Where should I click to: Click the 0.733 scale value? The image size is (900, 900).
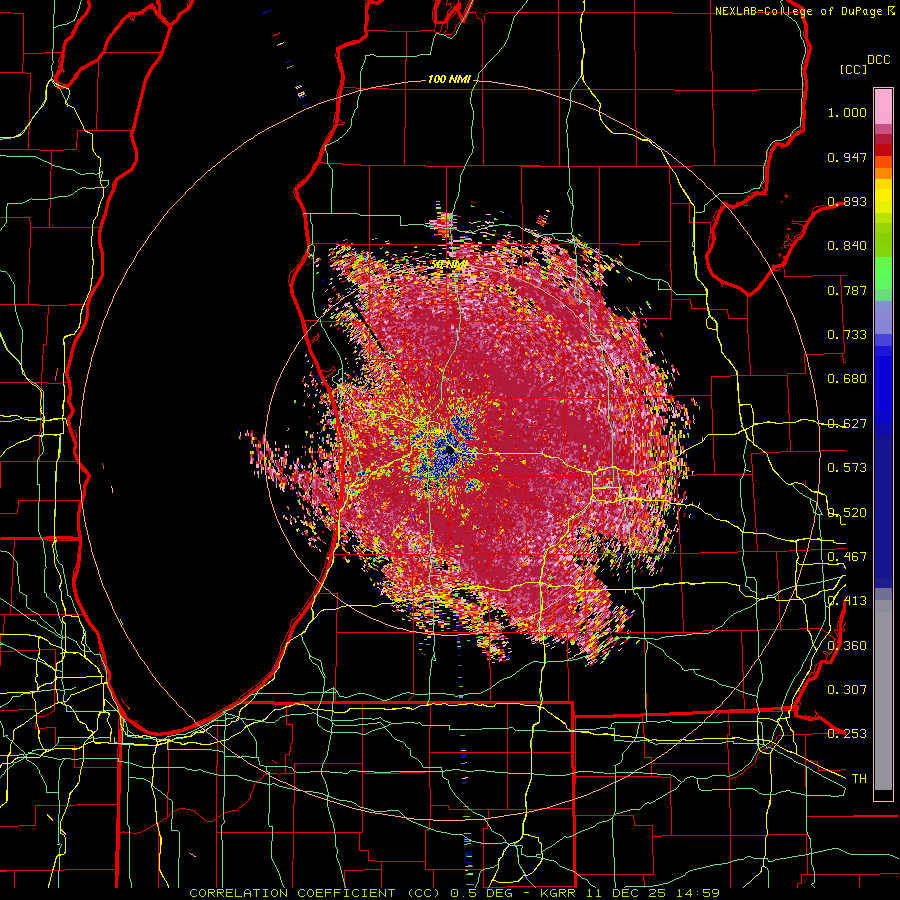[847, 335]
